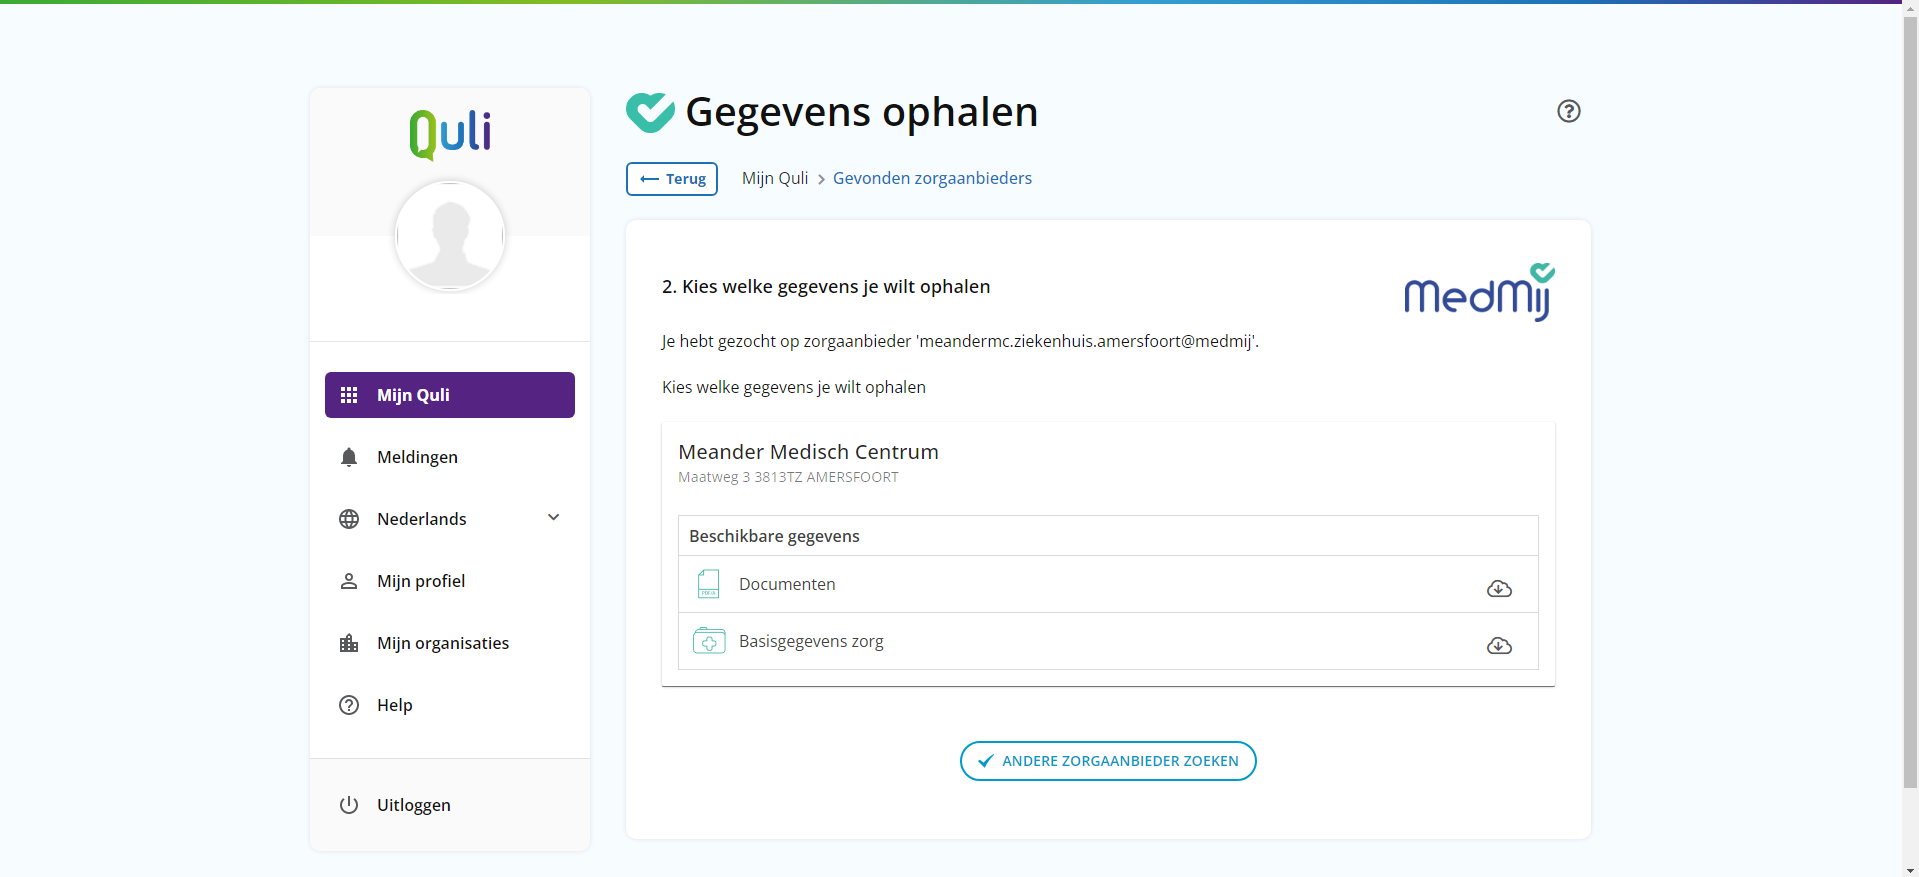Viewport: 1919px width, 877px height.
Task: Click the Meander Medisch Centrum heading
Action: (x=808, y=452)
